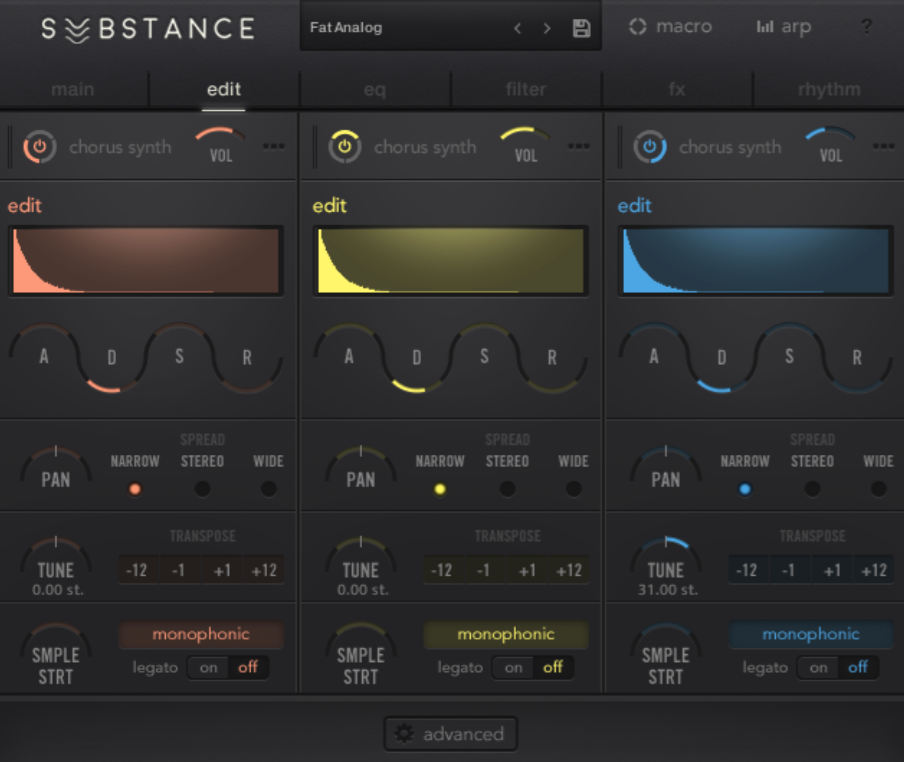Screen dimensions: 904x762
Task: Save the preset with the floppy disk icon
Action: click(581, 28)
